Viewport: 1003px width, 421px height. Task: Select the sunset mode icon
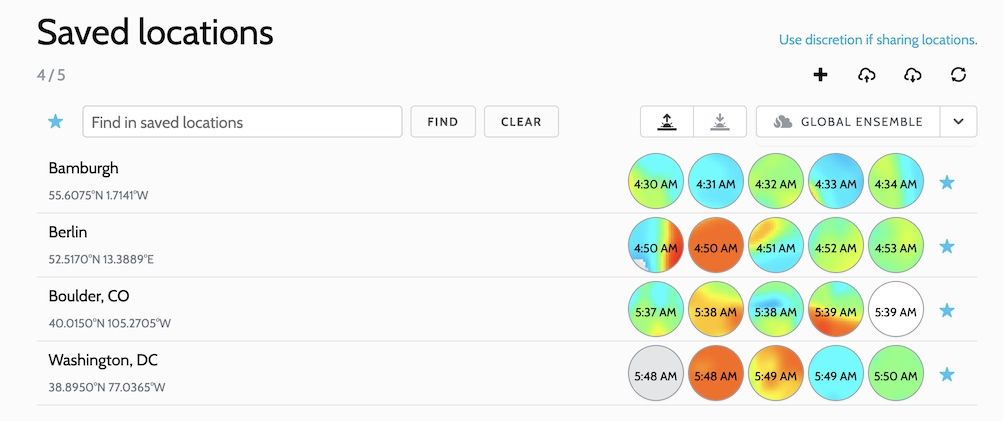tap(720, 122)
